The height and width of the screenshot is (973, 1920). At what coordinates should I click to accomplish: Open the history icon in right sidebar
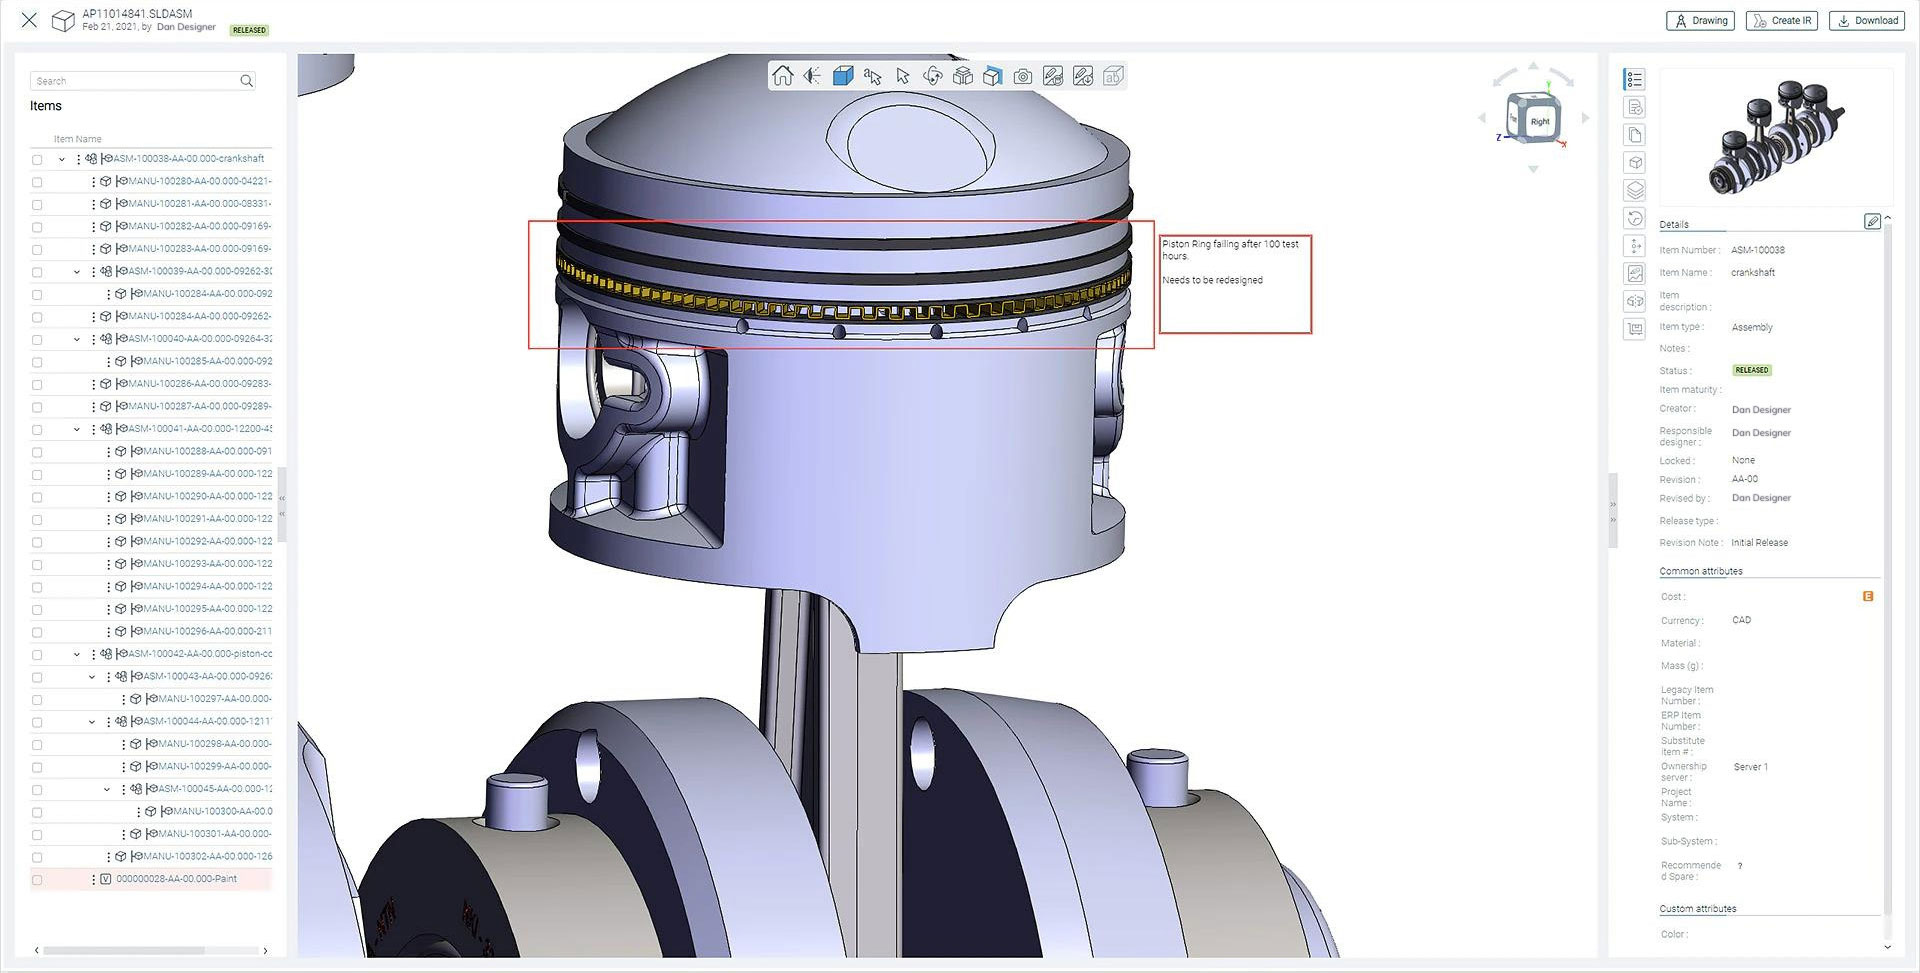pyautogui.click(x=1635, y=218)
